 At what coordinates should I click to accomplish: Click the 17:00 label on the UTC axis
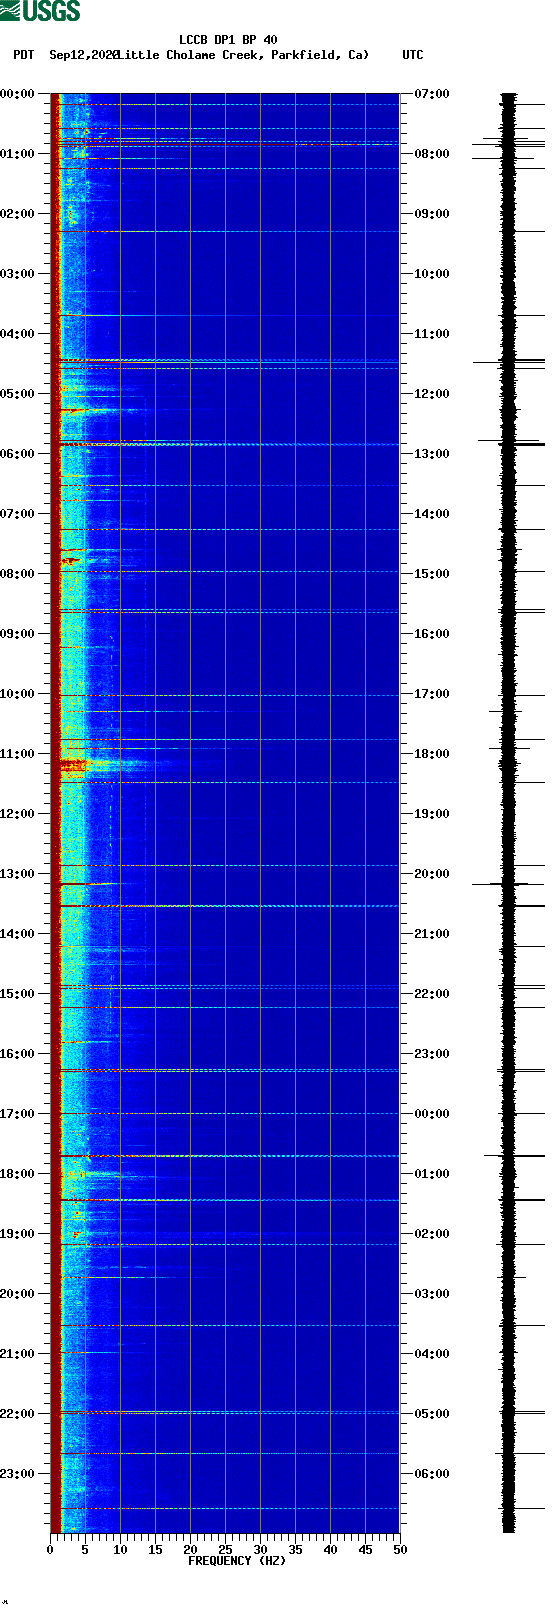[432, 694]
